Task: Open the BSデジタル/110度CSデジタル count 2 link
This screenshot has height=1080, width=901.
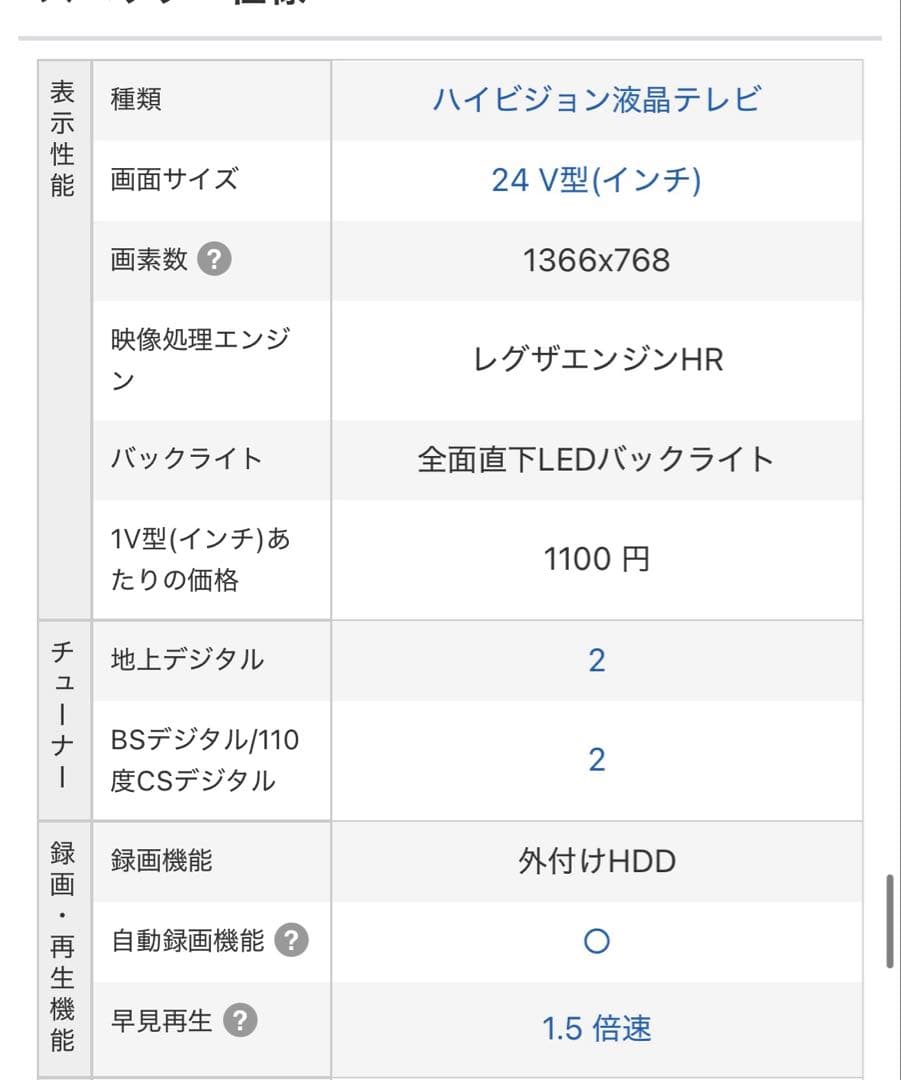Action: point(597,759)
